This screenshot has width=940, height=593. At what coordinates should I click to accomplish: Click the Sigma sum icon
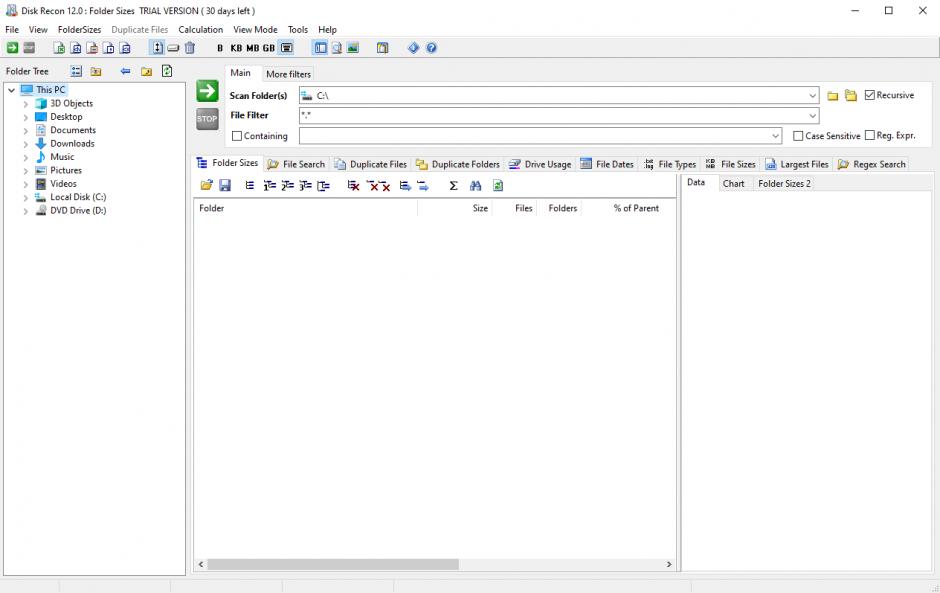(x=454, y=186)
